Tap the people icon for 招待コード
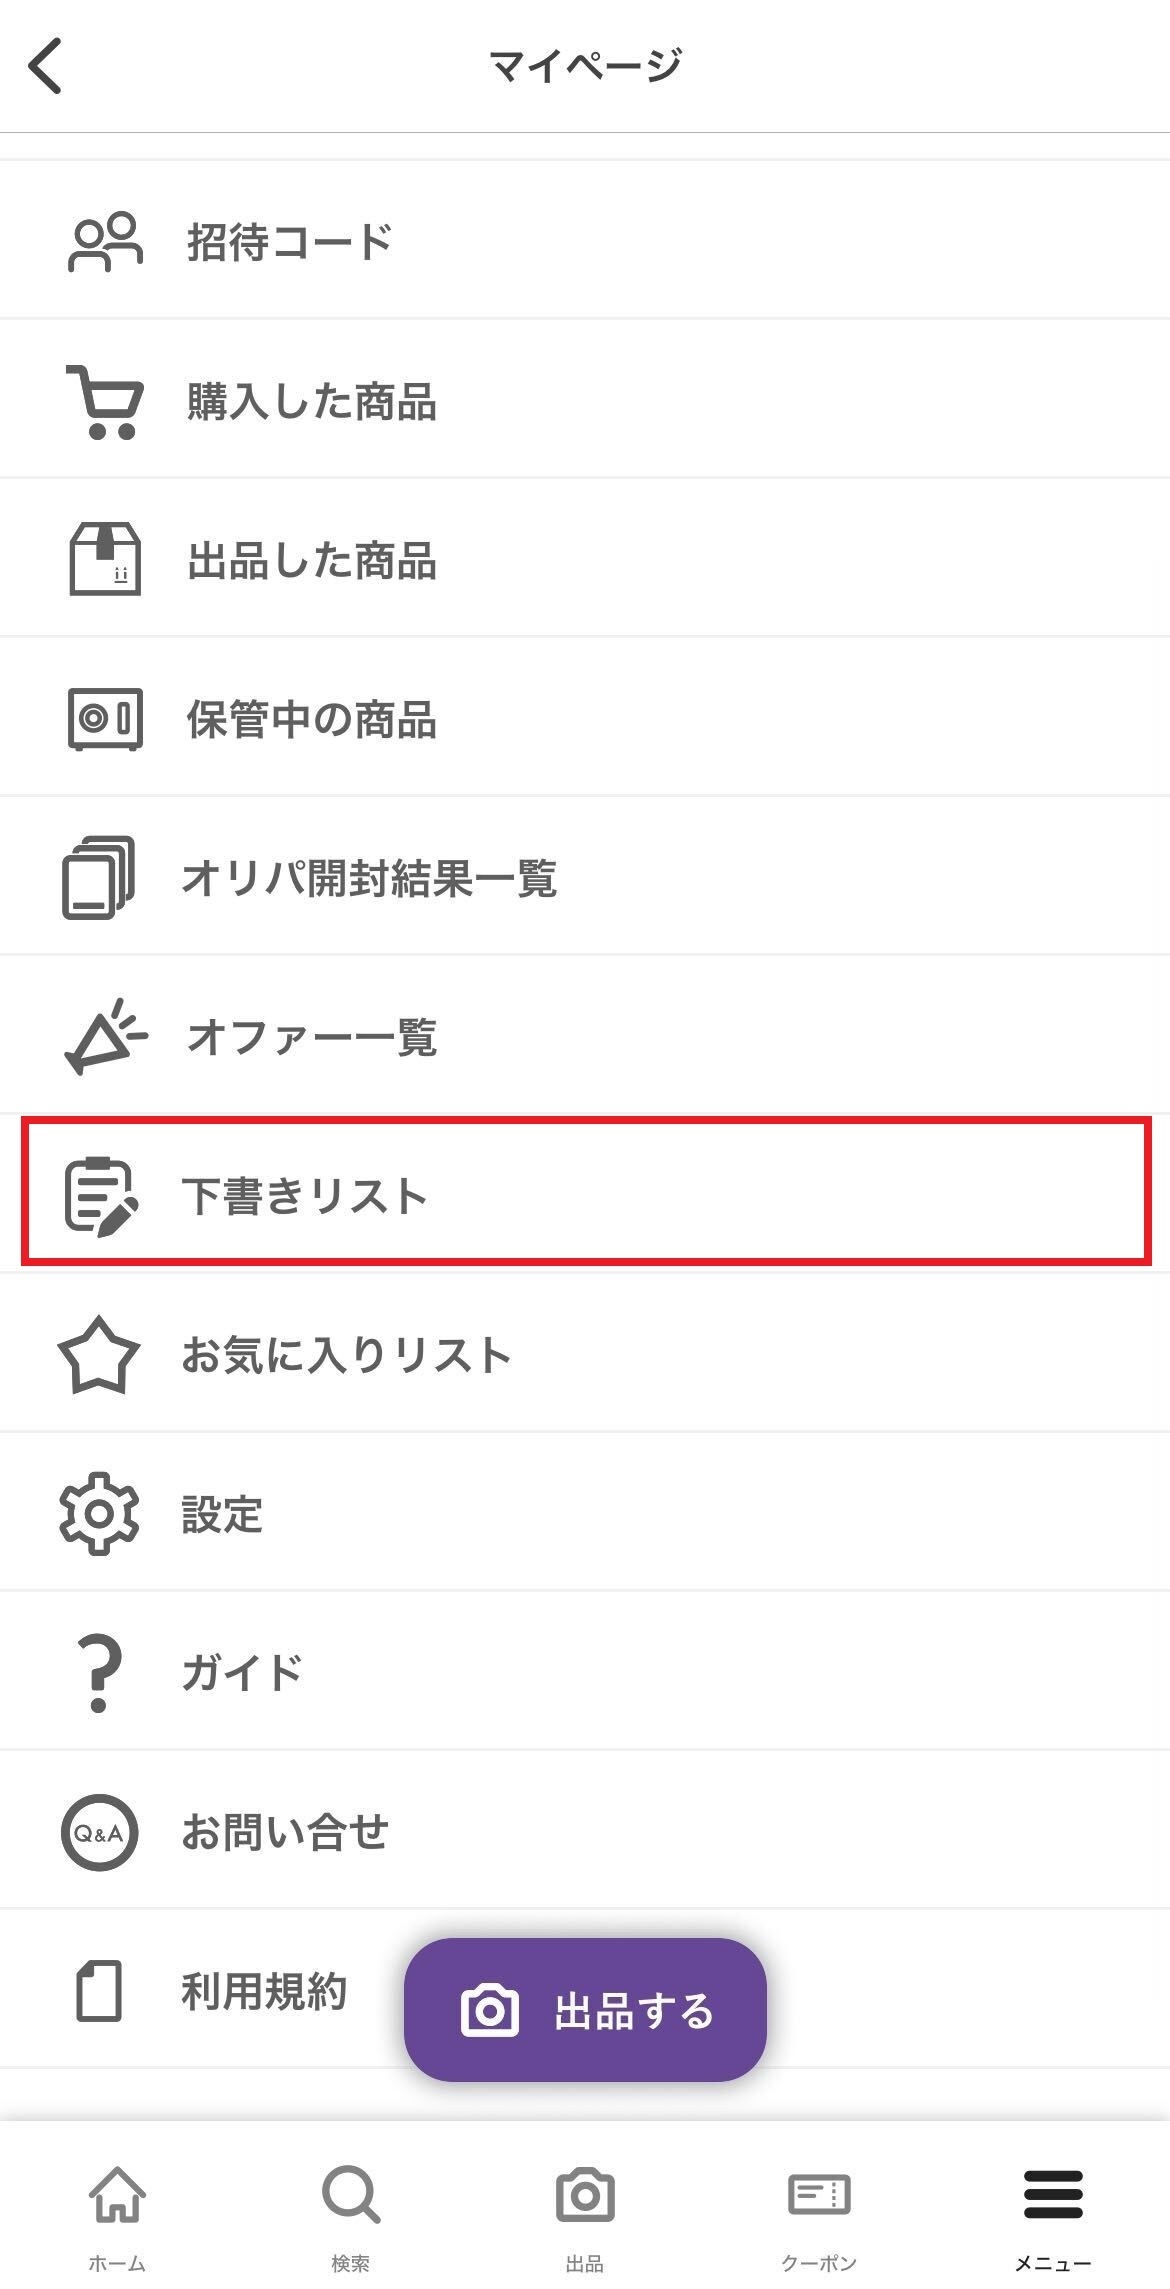This screenshot has height=2289, width=1170. (104, 242)
